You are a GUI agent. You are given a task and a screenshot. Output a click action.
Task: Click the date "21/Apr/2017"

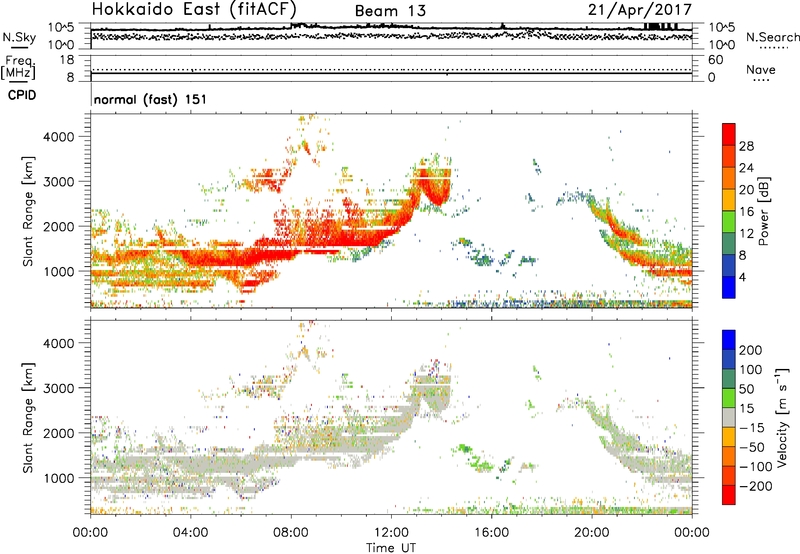click(x=640, y=10)
